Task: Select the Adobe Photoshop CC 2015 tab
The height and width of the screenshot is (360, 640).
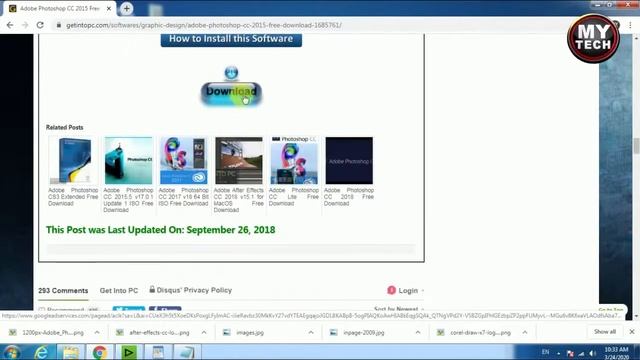Action: click(60, 8)
